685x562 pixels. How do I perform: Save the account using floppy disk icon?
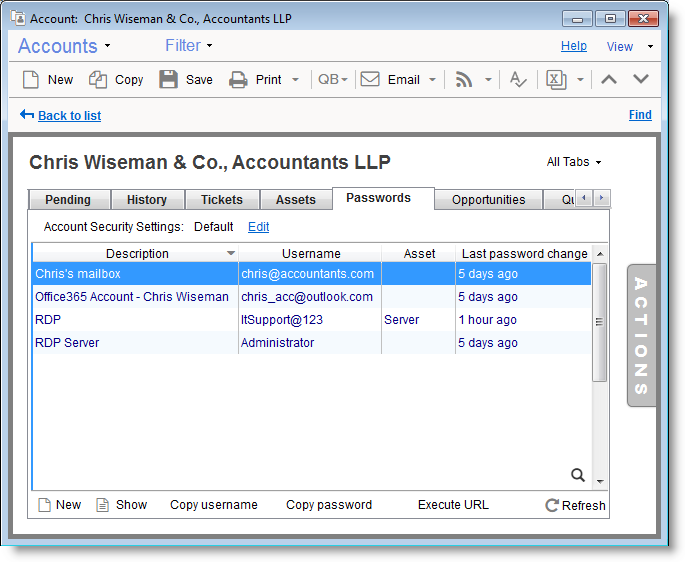point(168,80)
